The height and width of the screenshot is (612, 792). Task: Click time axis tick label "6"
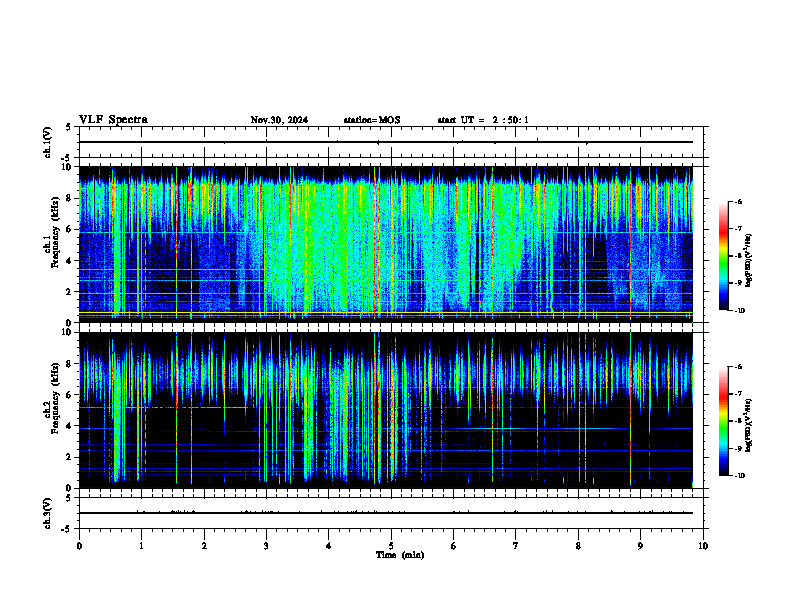[x=454, y=546]
